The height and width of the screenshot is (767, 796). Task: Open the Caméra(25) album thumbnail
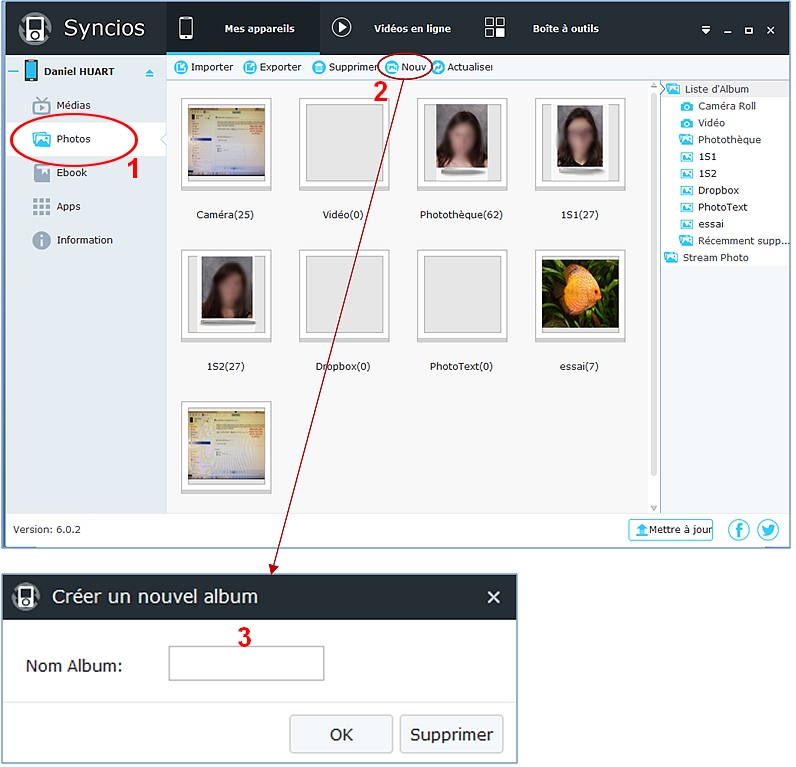pos(227,145)
